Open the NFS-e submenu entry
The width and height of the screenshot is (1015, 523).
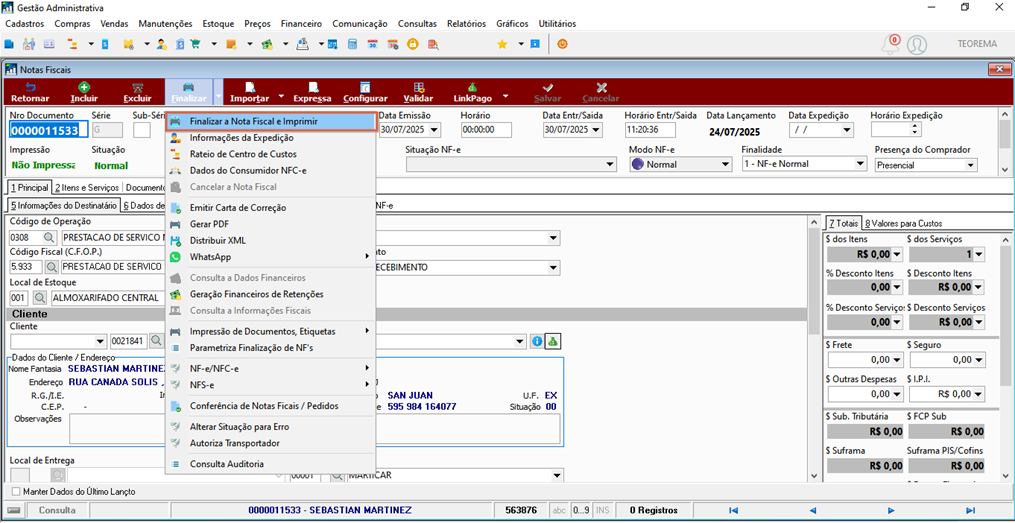271,385
